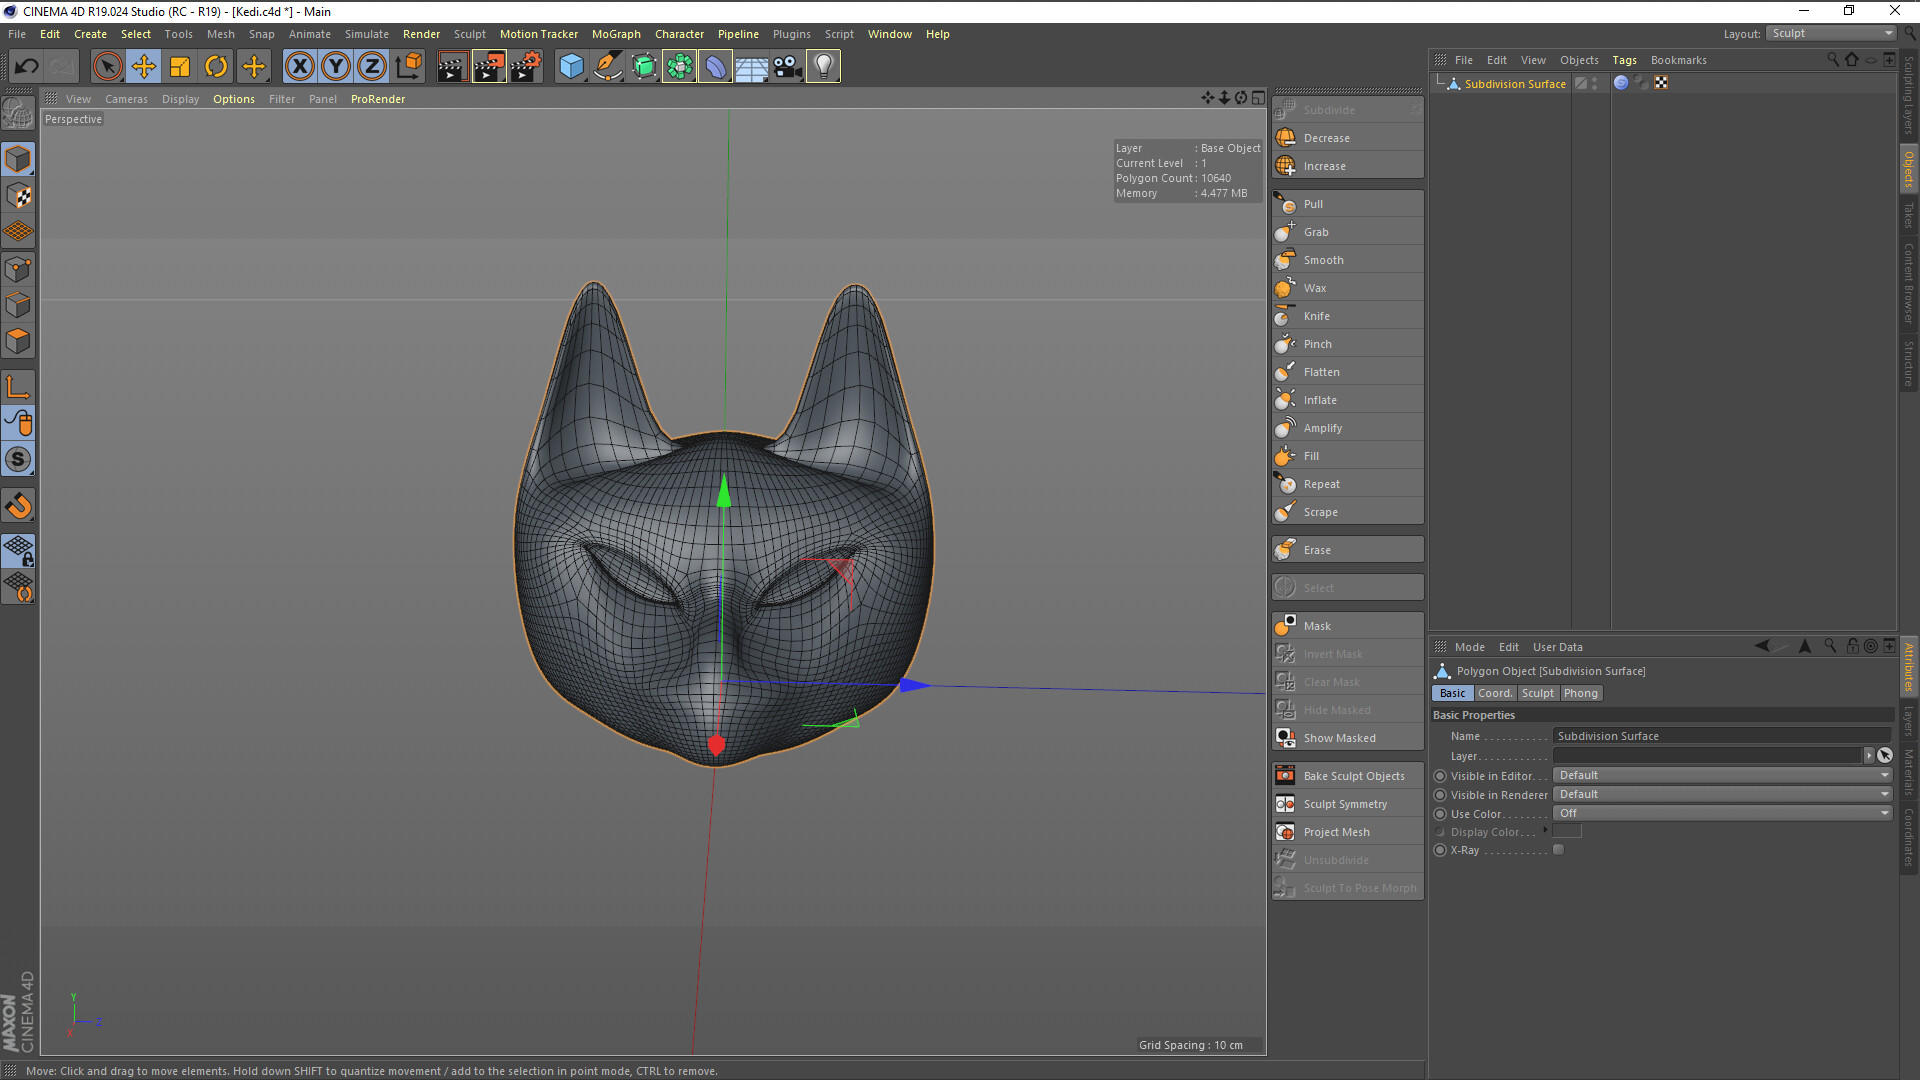Switch to the Phong tab

click(x=1580, y=693)
